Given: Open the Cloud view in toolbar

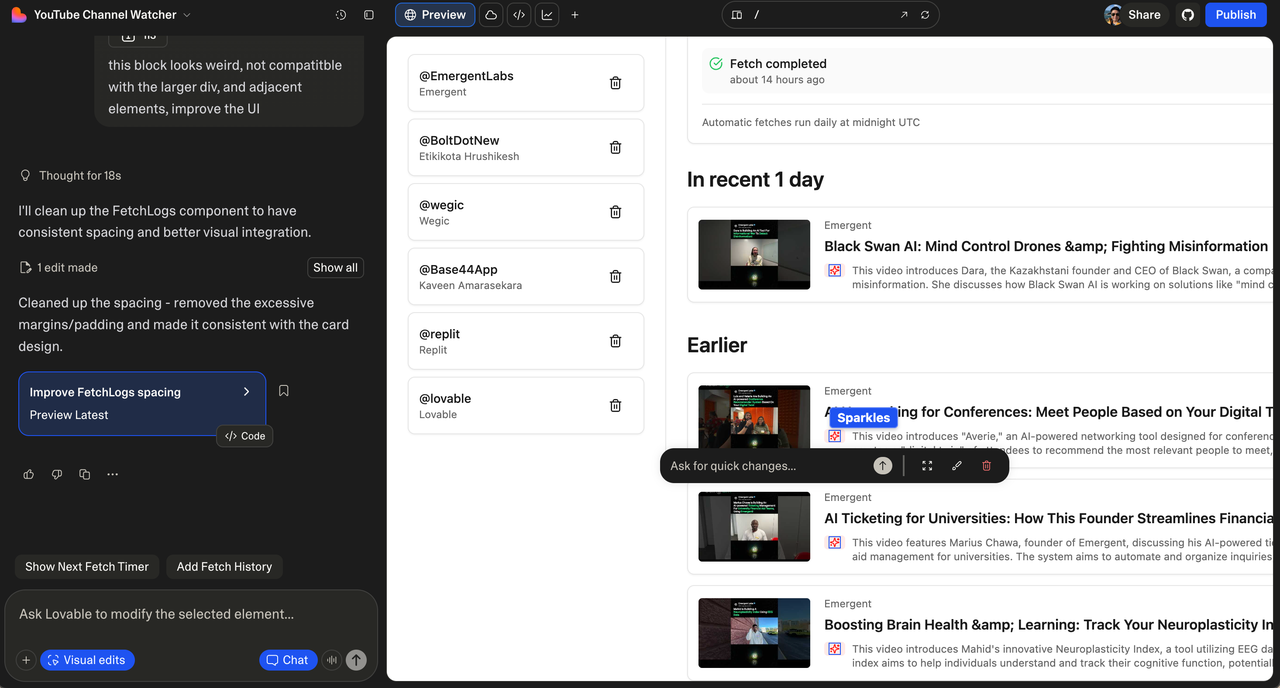Looking at the screenshot, I should (x=491, y=15).
